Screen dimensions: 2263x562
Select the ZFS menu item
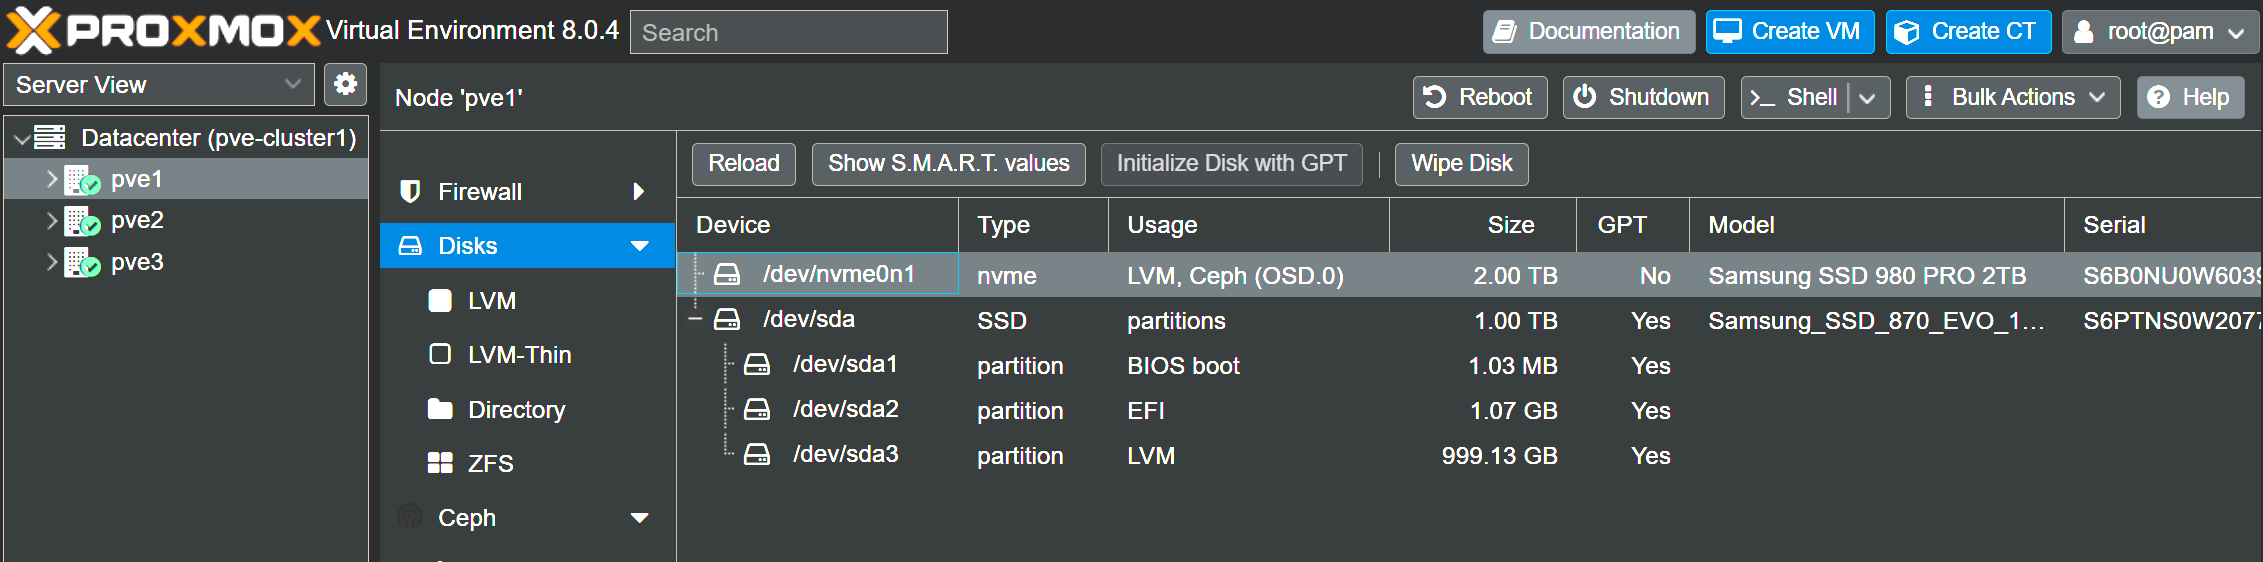coord(528,463)
